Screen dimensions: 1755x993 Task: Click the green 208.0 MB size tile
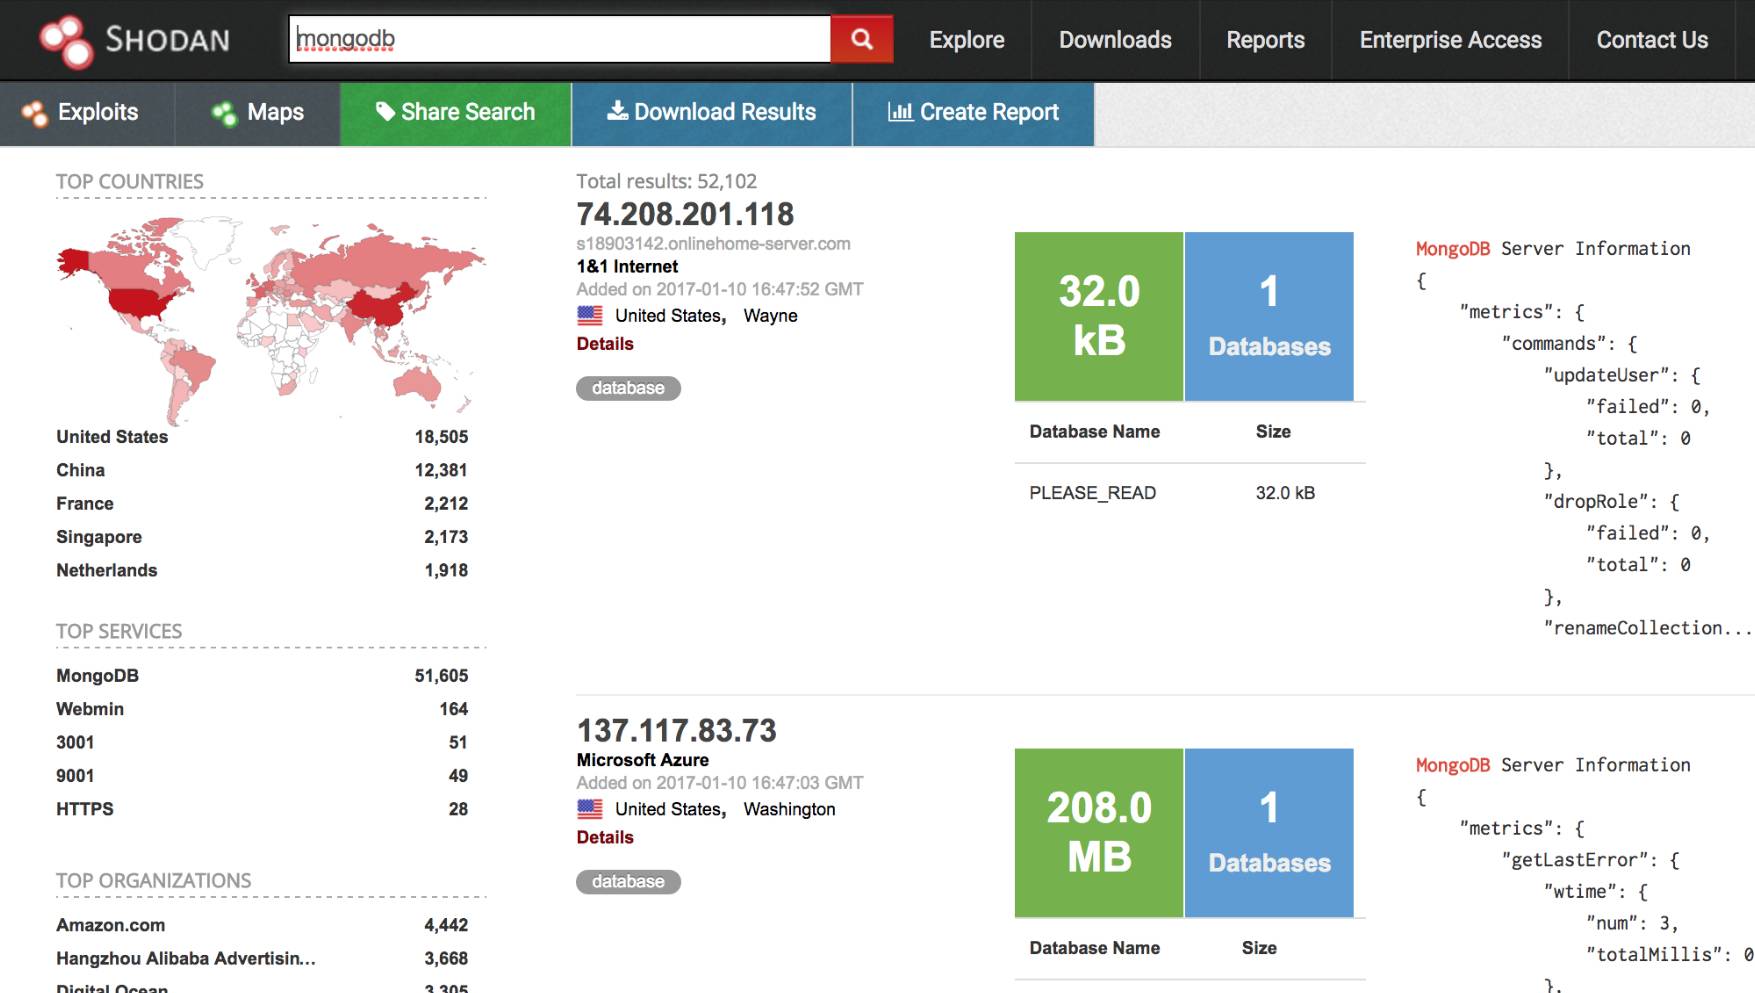[1099, 833]
